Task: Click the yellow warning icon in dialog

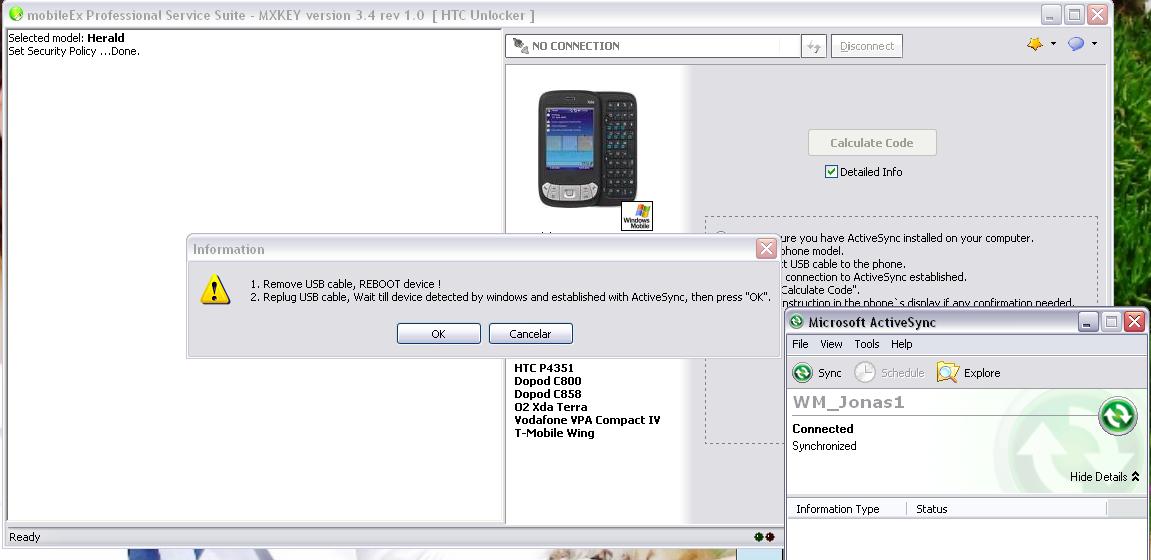Action: point(215,290)
